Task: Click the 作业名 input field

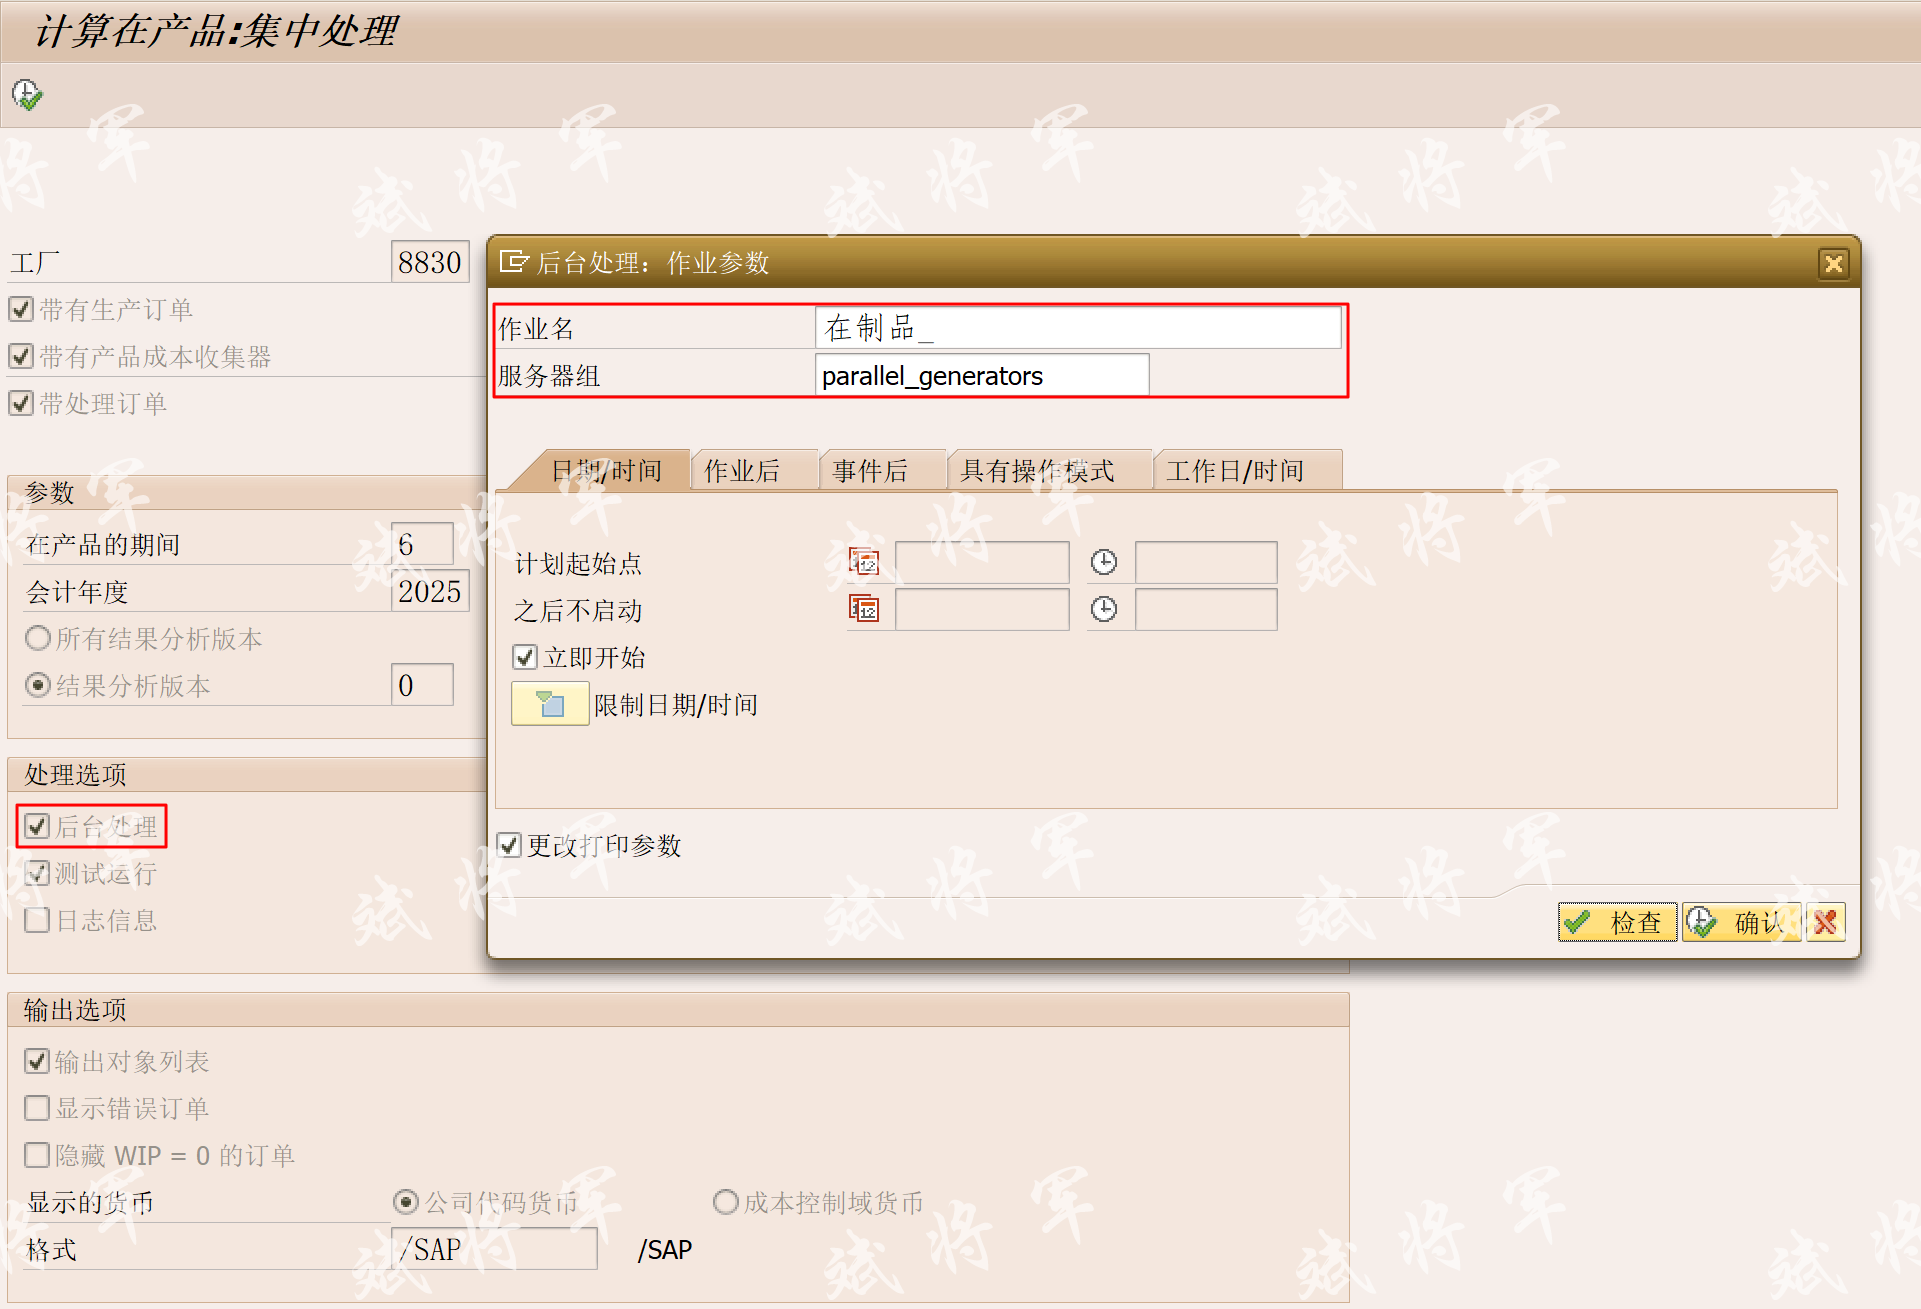Action: click(1078, 328)
